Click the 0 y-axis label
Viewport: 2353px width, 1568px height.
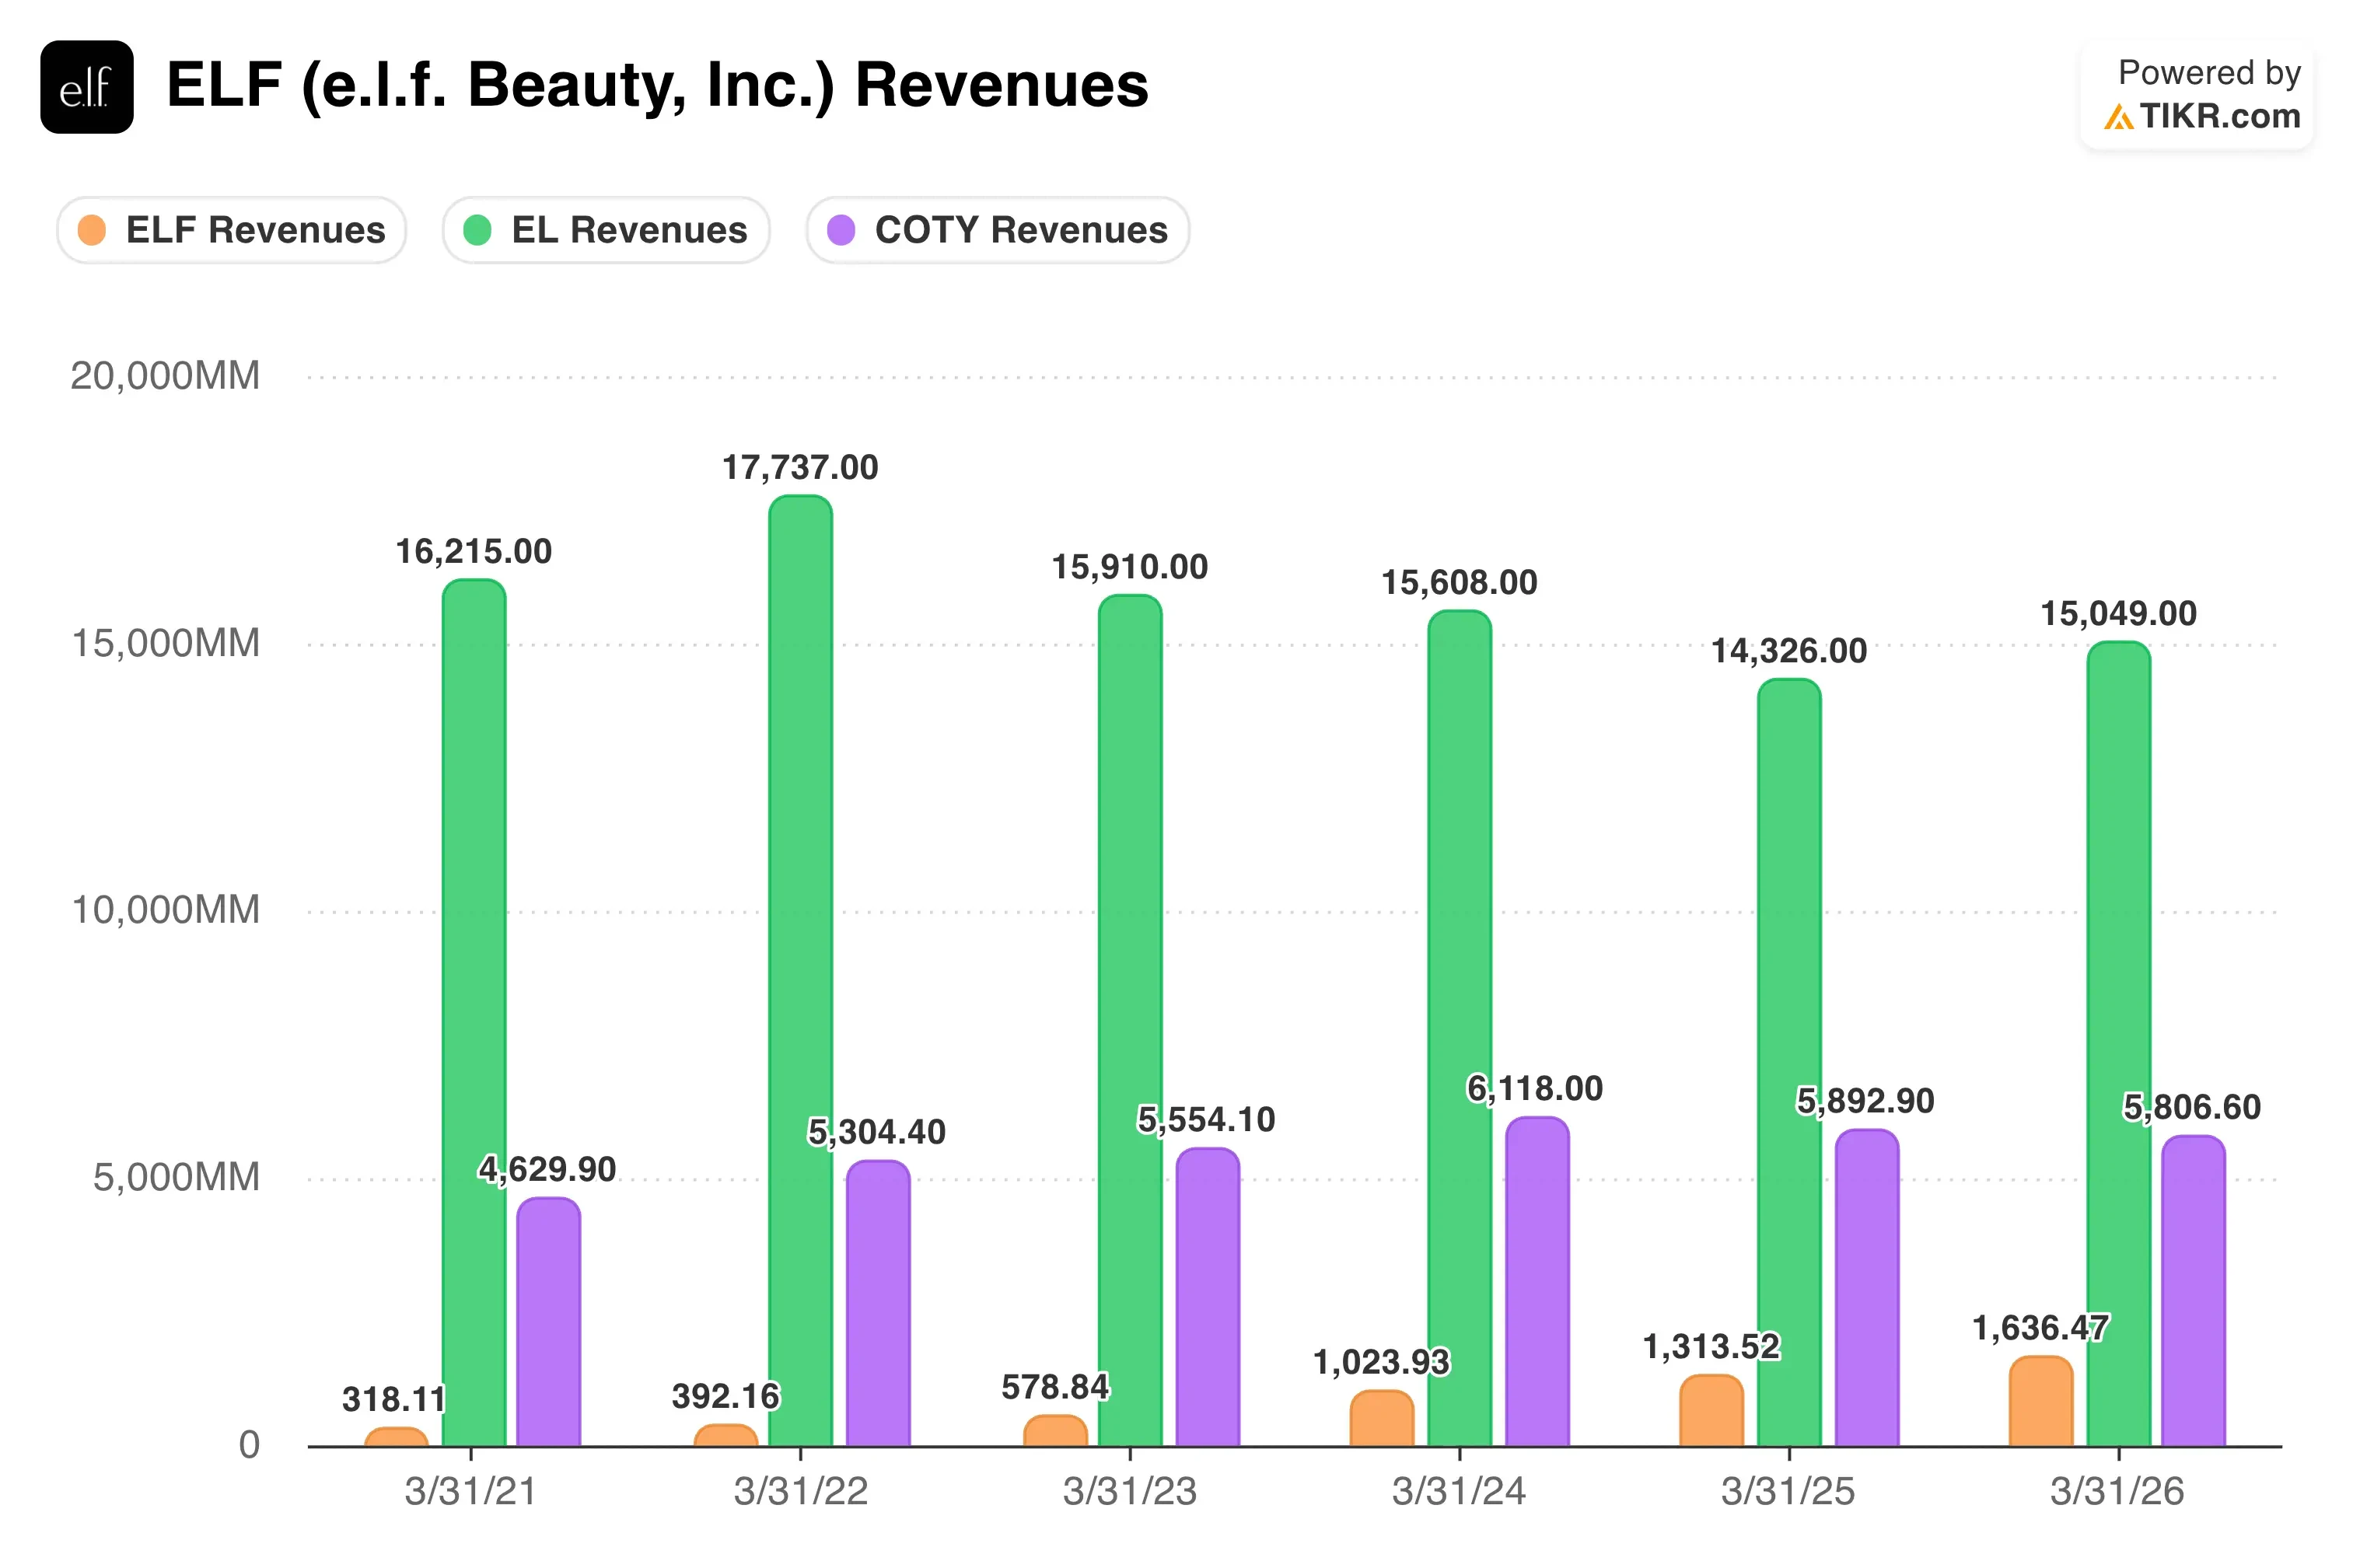249,1445
